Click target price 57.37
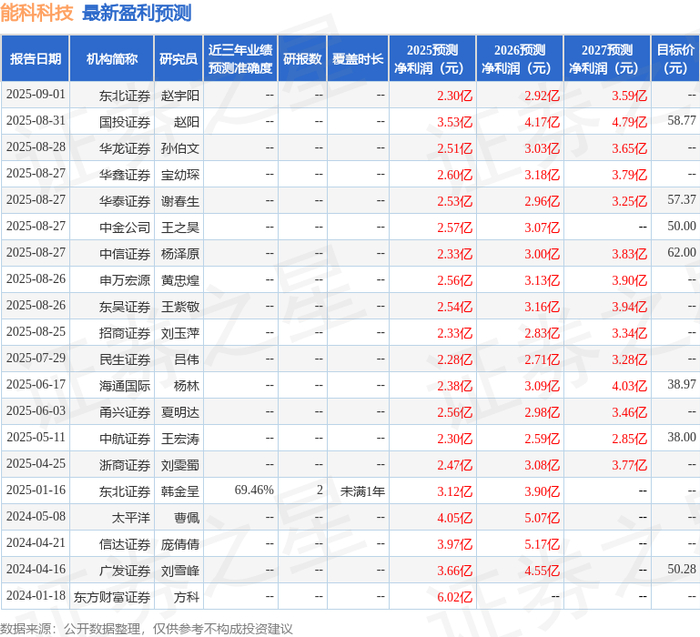Screen dimensions: 700x637 682,200
